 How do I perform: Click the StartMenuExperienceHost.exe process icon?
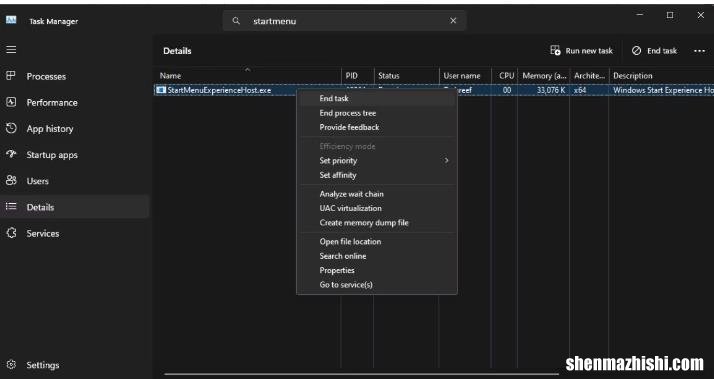(161, 90)
